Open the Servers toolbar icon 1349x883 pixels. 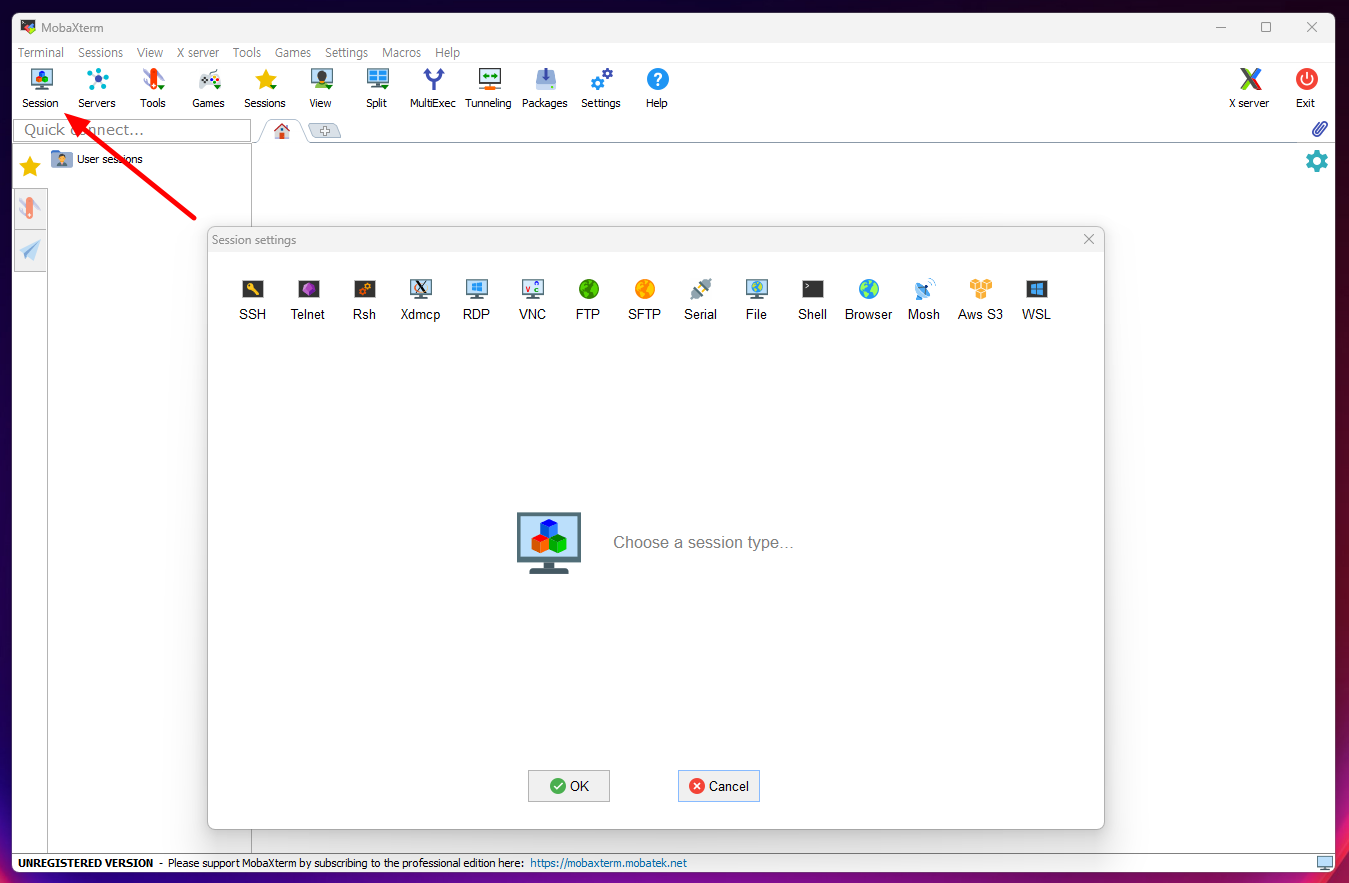97,88
